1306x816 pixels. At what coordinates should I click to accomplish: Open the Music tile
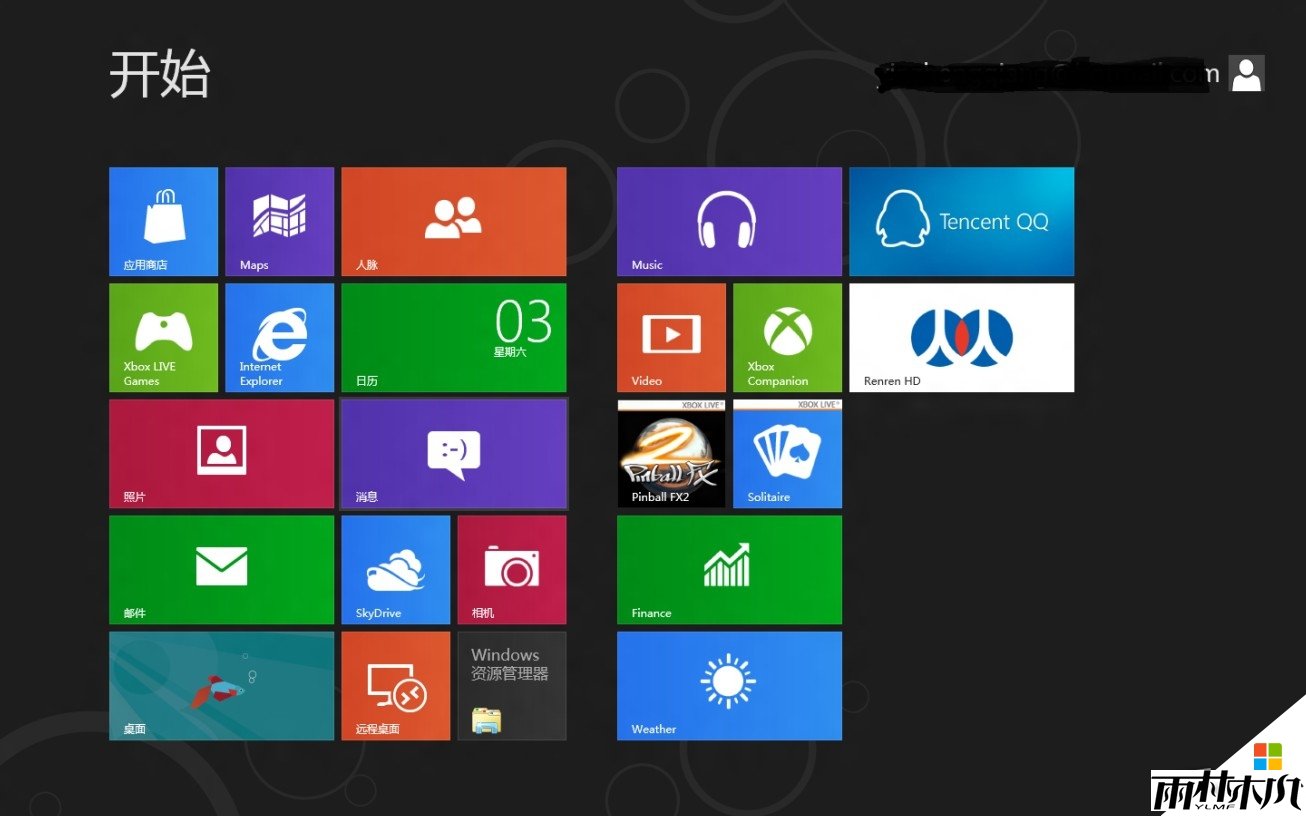[x=729, y=221]
